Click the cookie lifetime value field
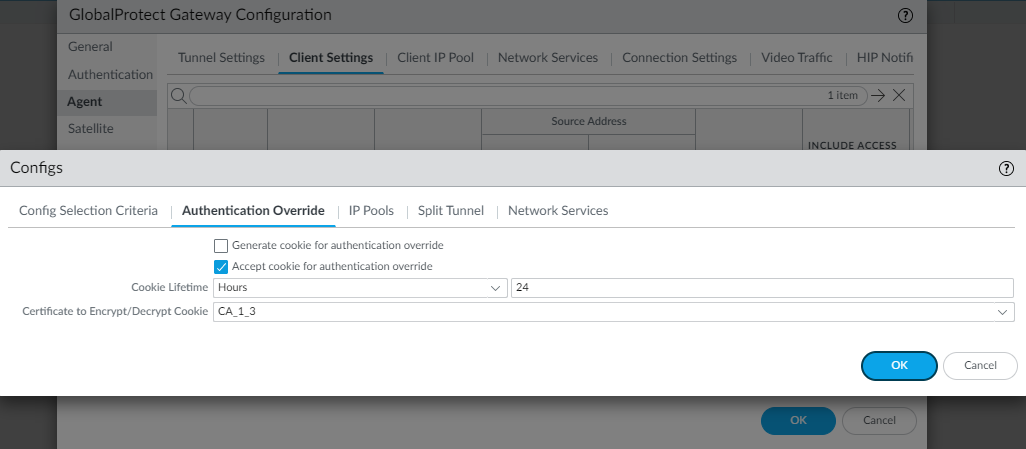The image size is (1026, 449). click(762, 288)
